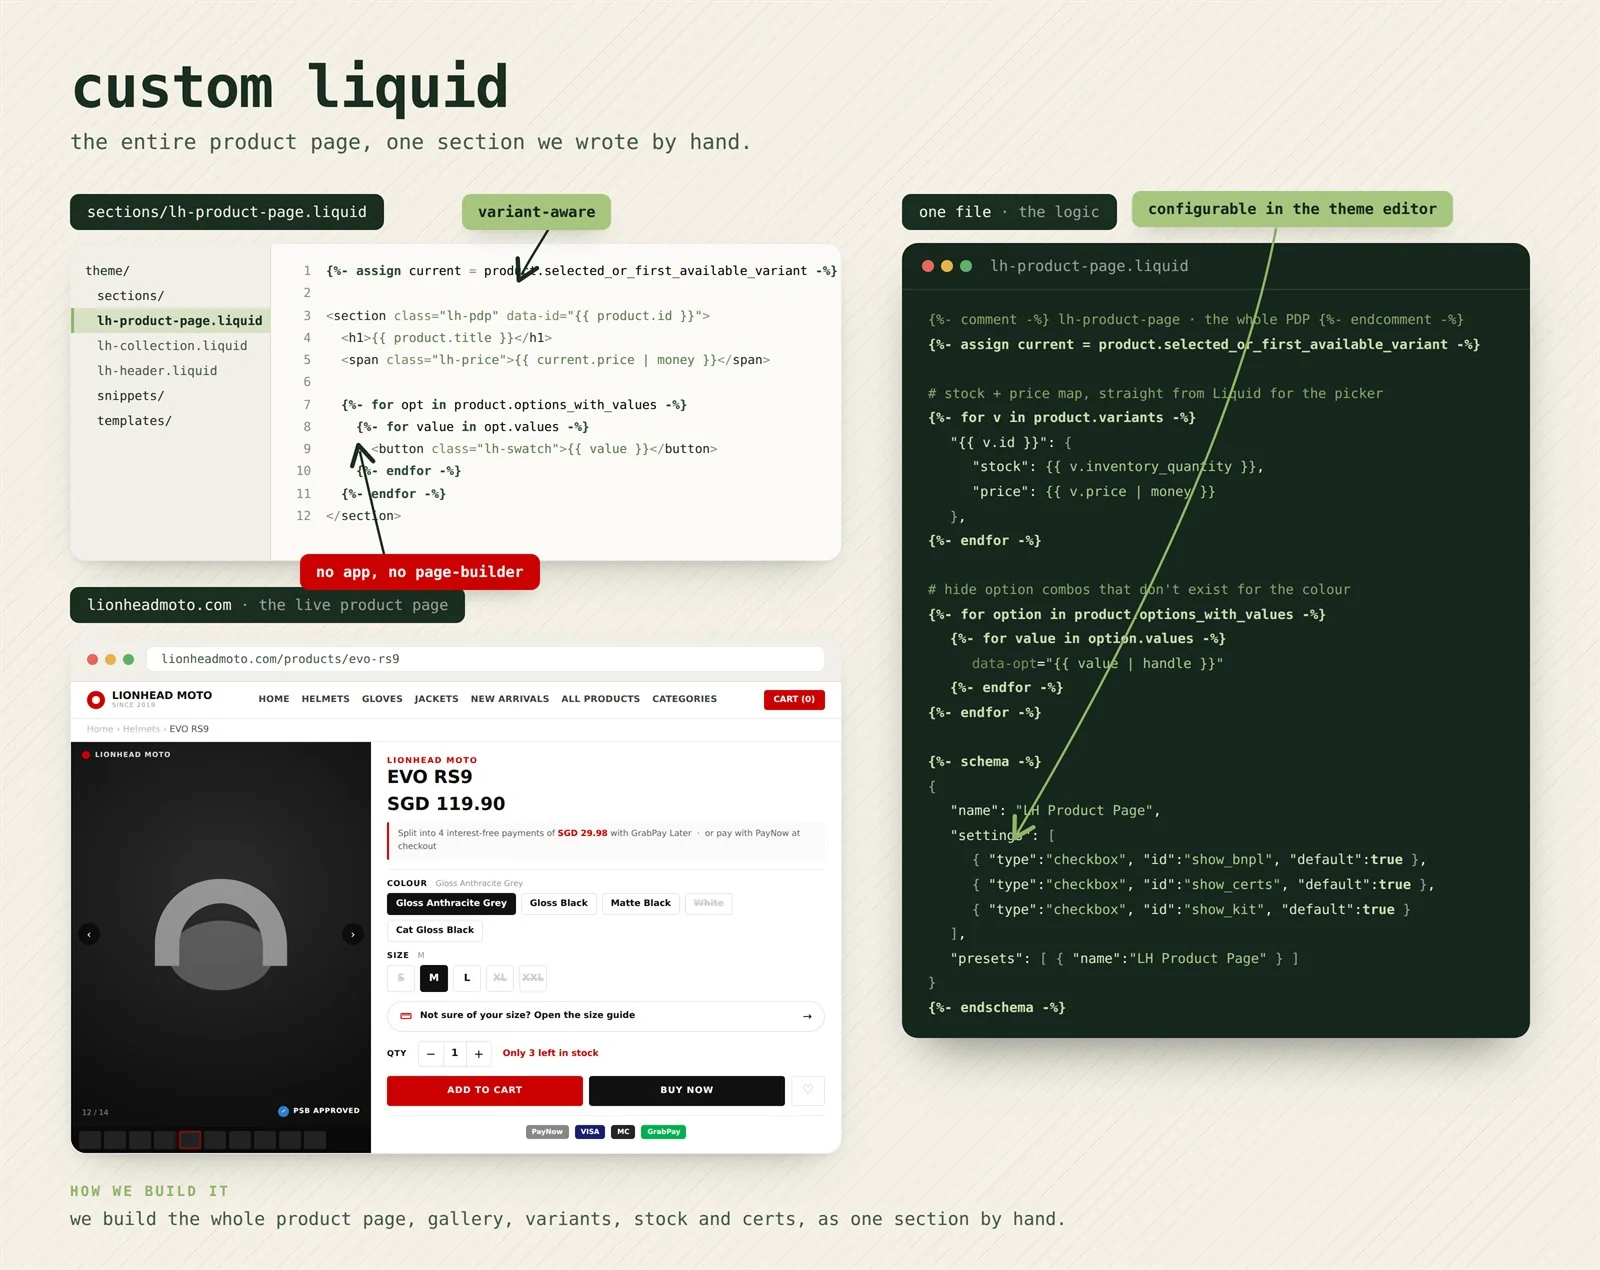Viewport: 1600px width, 1270px height.
Task: Select the Matte Black colour option
Action: click(641, 903)
